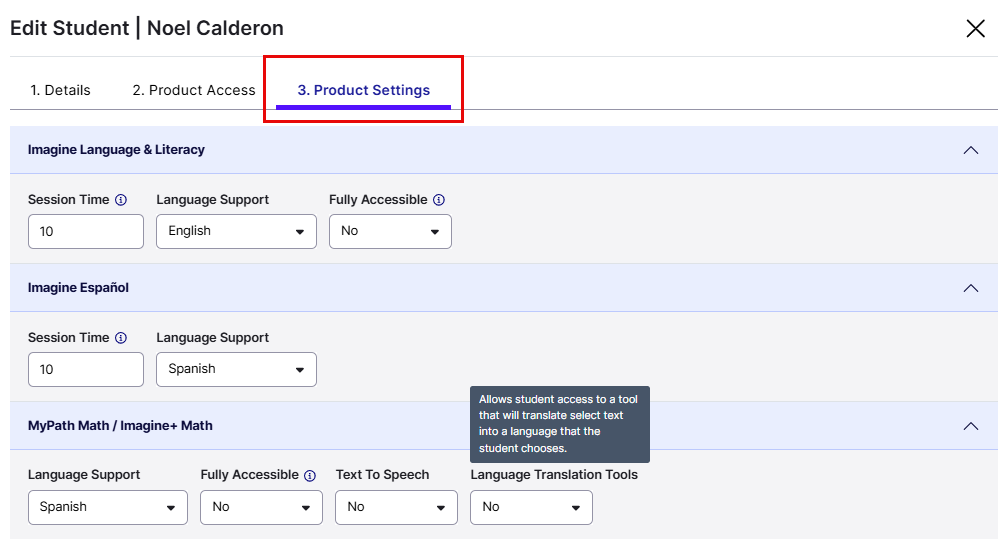
Task: Click Session Time field in Language & Literacy
Action: click(86, 231)
